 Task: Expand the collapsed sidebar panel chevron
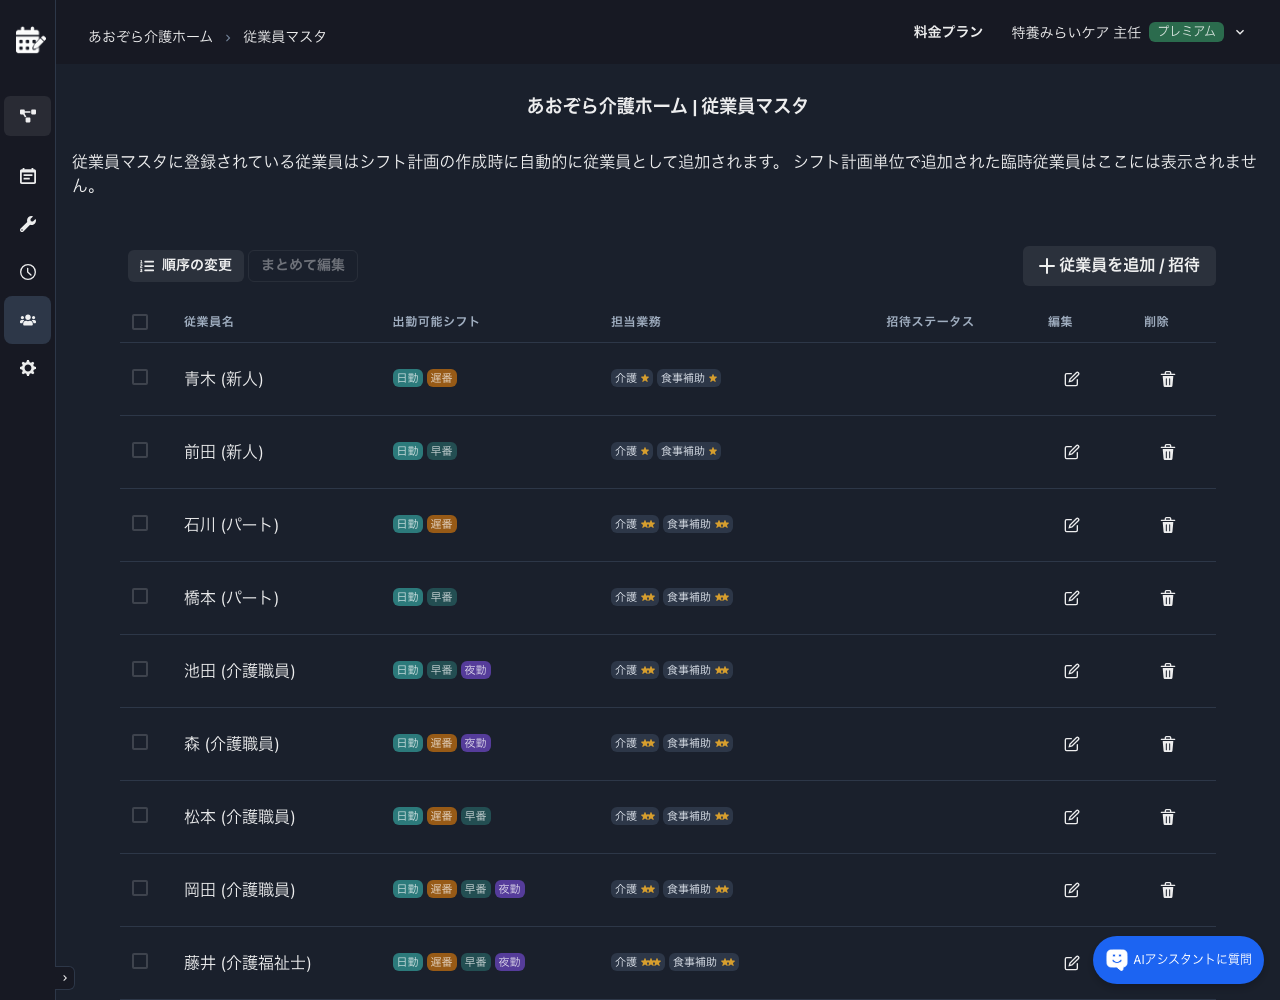[65, 978]
